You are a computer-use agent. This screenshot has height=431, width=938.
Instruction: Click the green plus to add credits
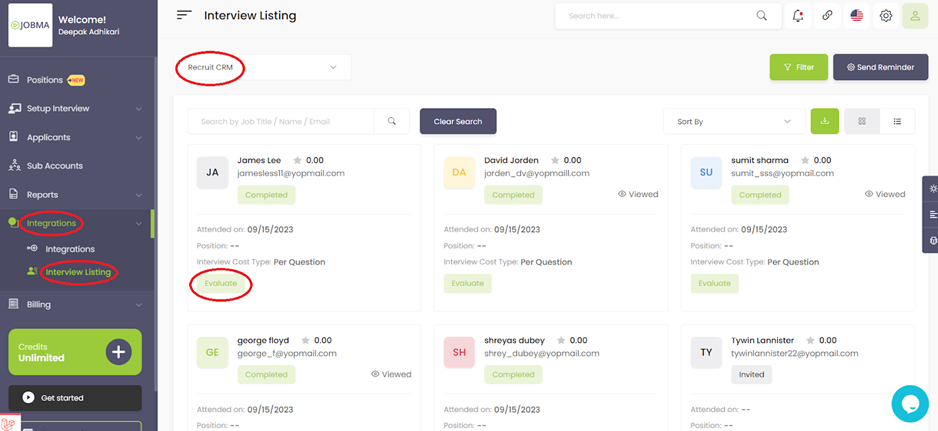[x=118, y=352]
